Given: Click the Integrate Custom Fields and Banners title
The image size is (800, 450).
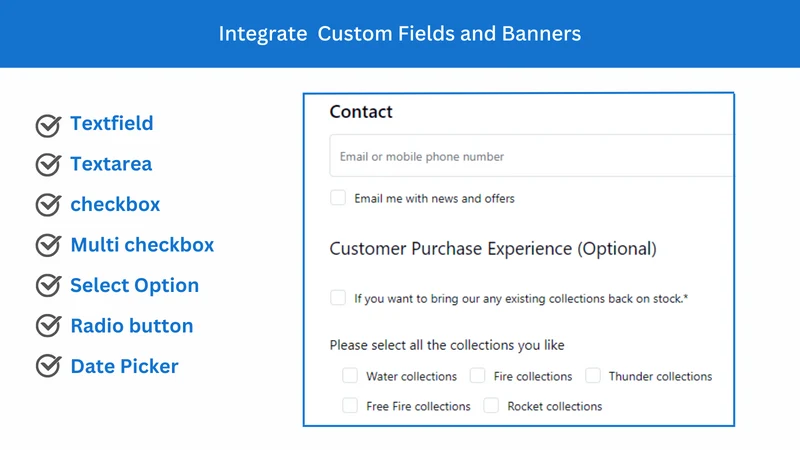Looking at the screenshot, I should click(400, 34).
